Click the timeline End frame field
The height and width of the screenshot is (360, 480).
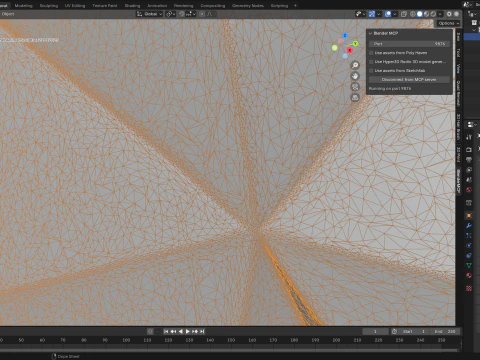point(446,331)
